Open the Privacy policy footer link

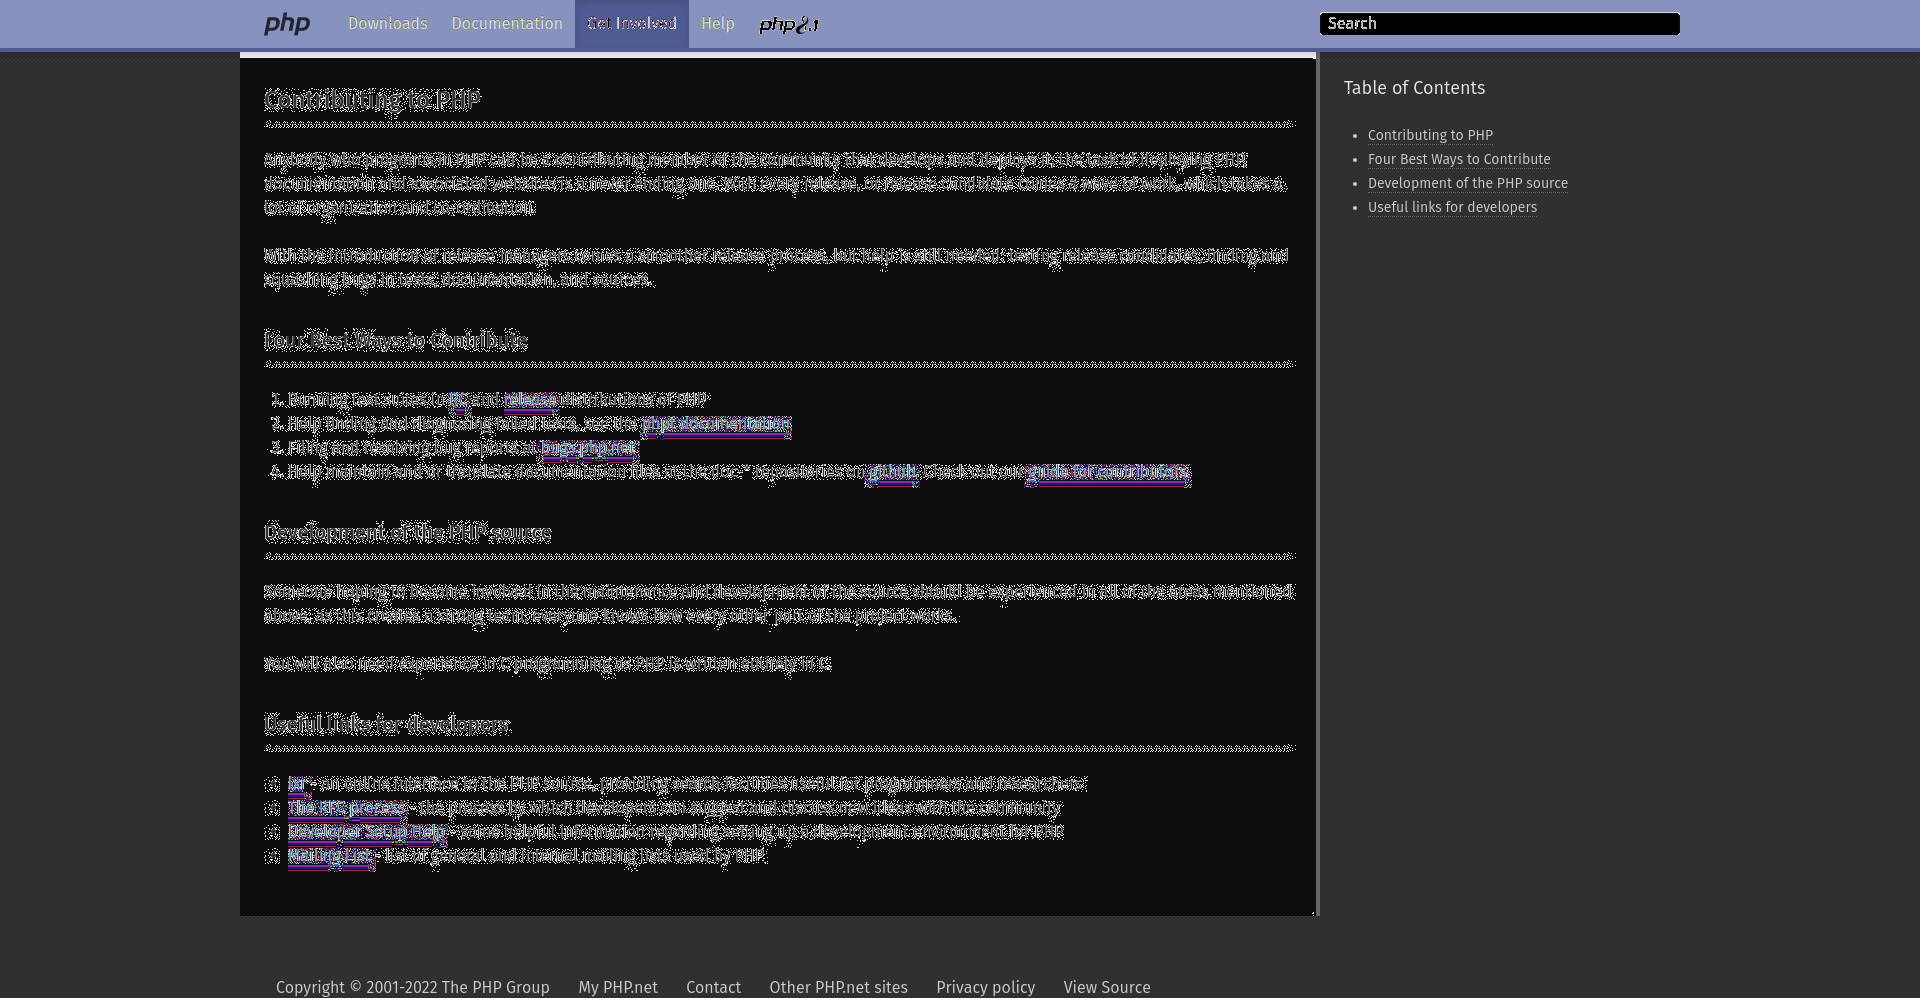[985, 987]
